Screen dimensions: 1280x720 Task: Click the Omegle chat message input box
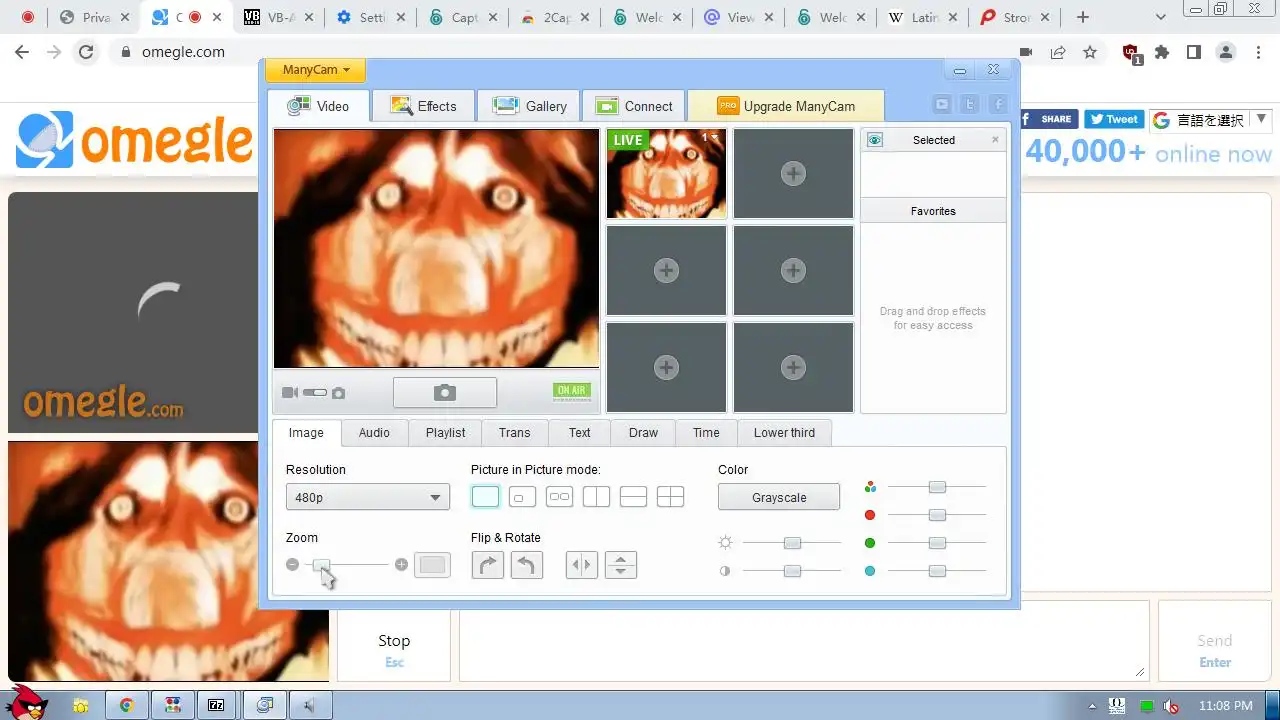pos(803,641)
